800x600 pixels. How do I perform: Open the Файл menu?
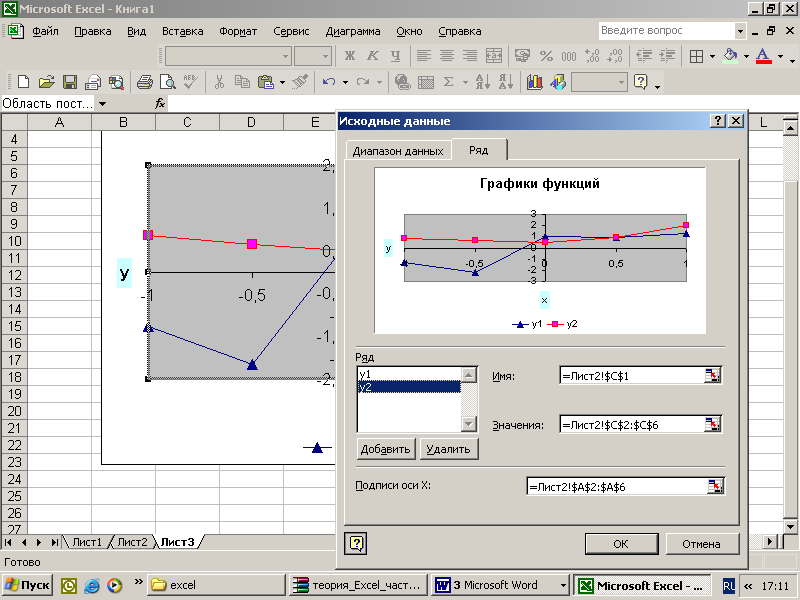coord(45,31)
